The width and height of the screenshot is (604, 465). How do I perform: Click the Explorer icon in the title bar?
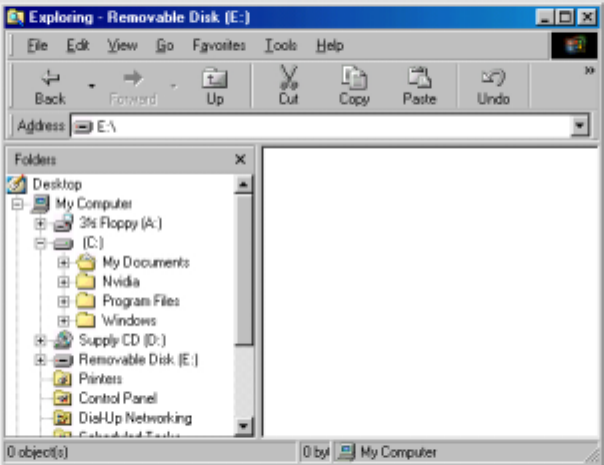pyautogui.click(x=15, y=18)
